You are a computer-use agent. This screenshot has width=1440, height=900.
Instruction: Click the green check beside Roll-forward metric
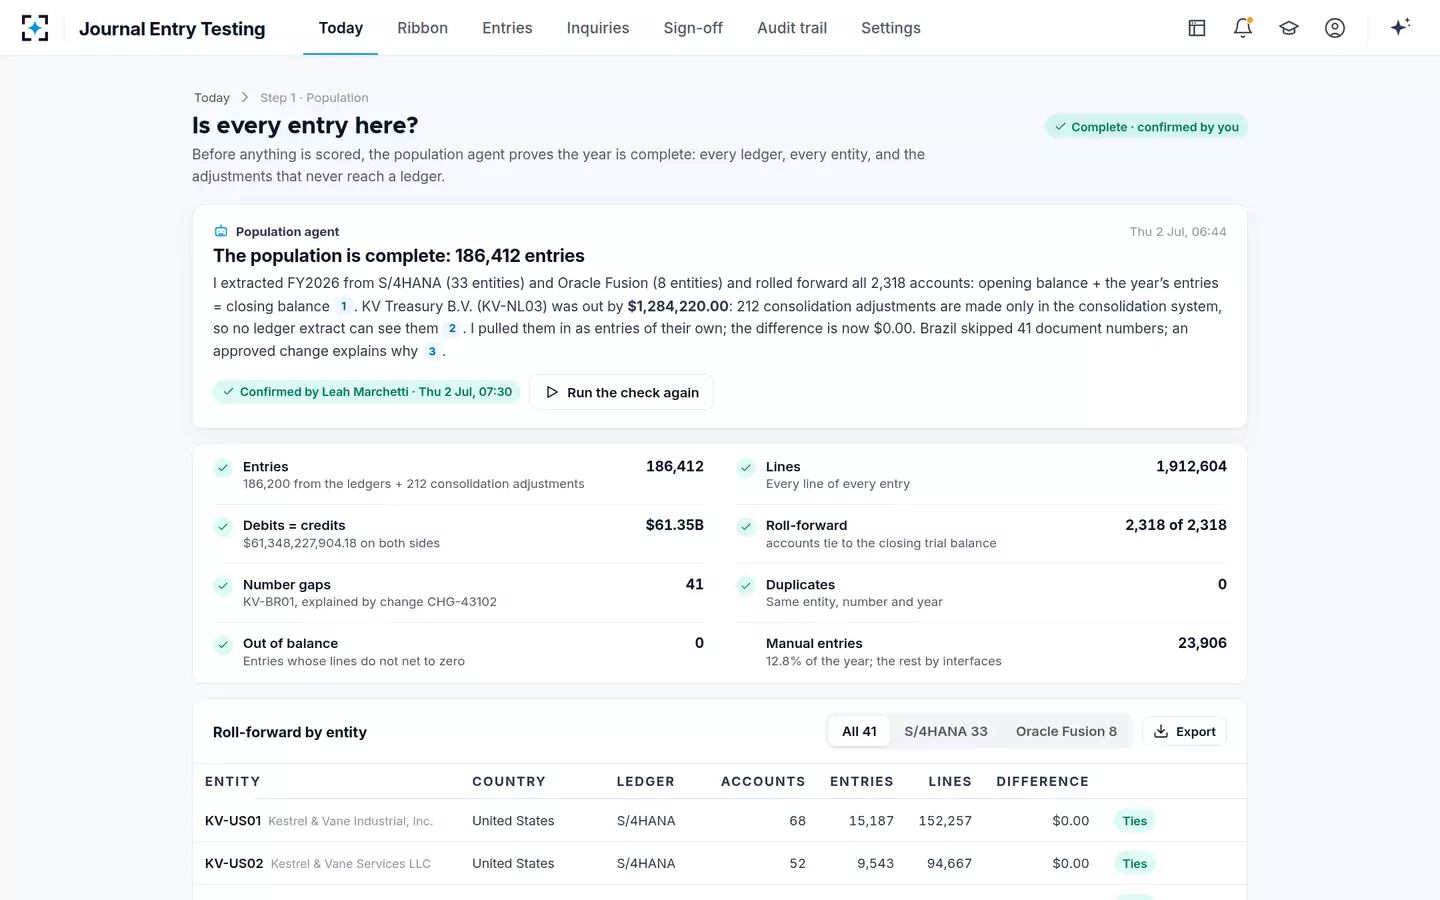[x=746, y=526]
